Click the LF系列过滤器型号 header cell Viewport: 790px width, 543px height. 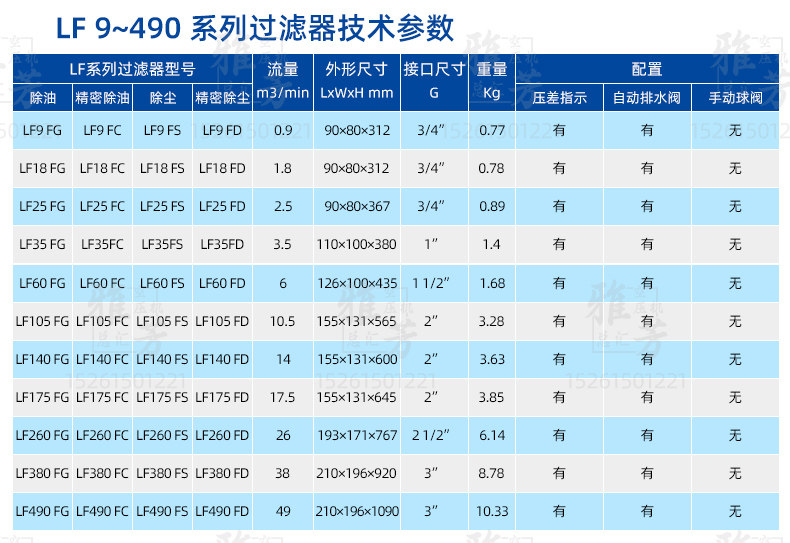point(133,69)
